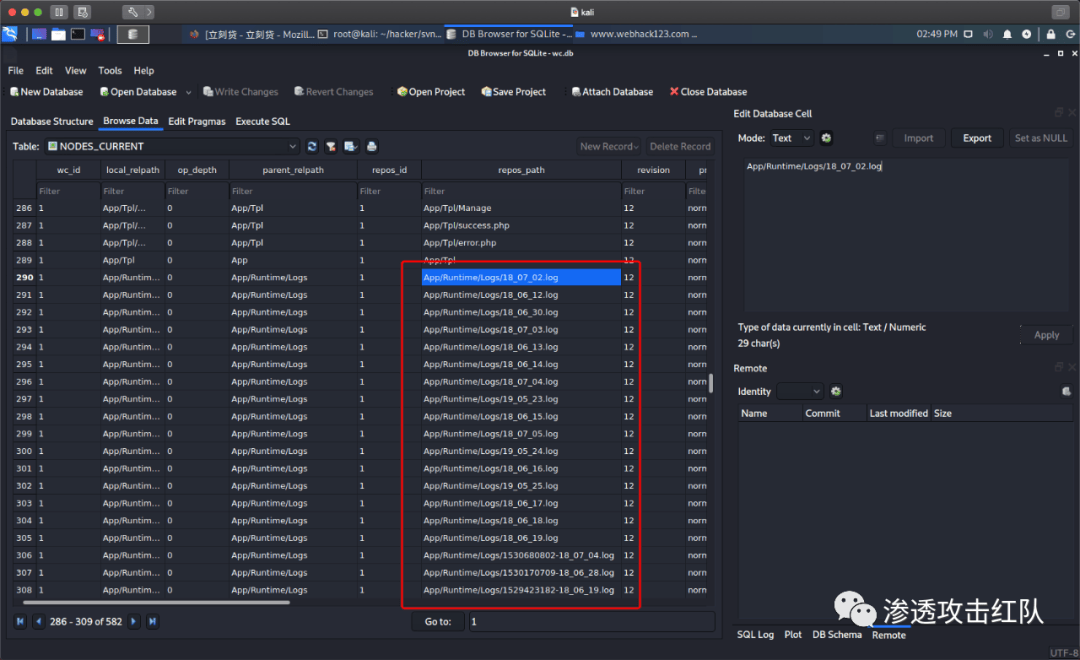Click Attach Database in the toolbar

point(610,92)
